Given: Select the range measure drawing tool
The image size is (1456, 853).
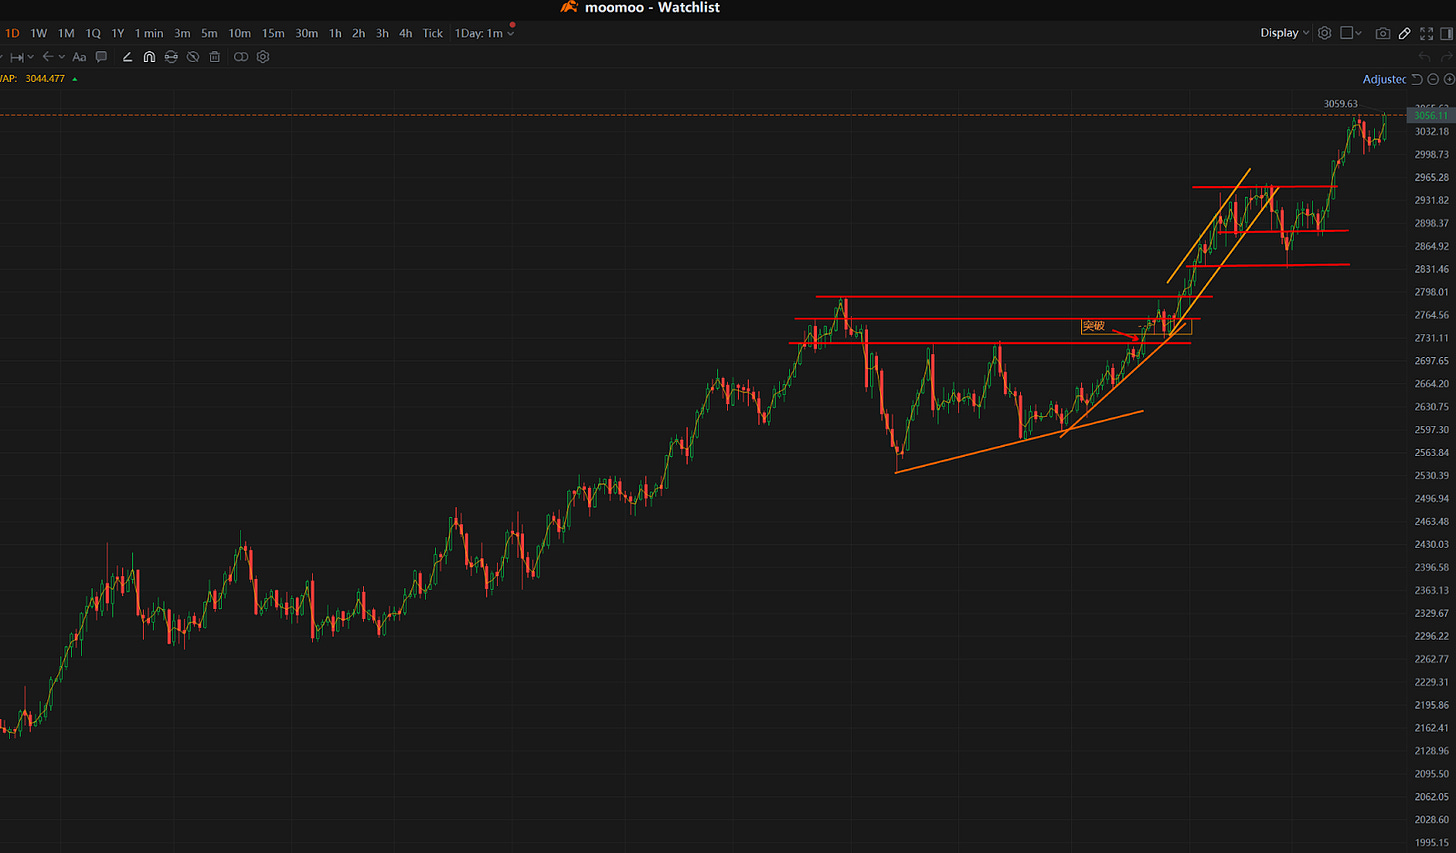Looking at the screenshot, I should pyautogui.click(x=16, y=57).
